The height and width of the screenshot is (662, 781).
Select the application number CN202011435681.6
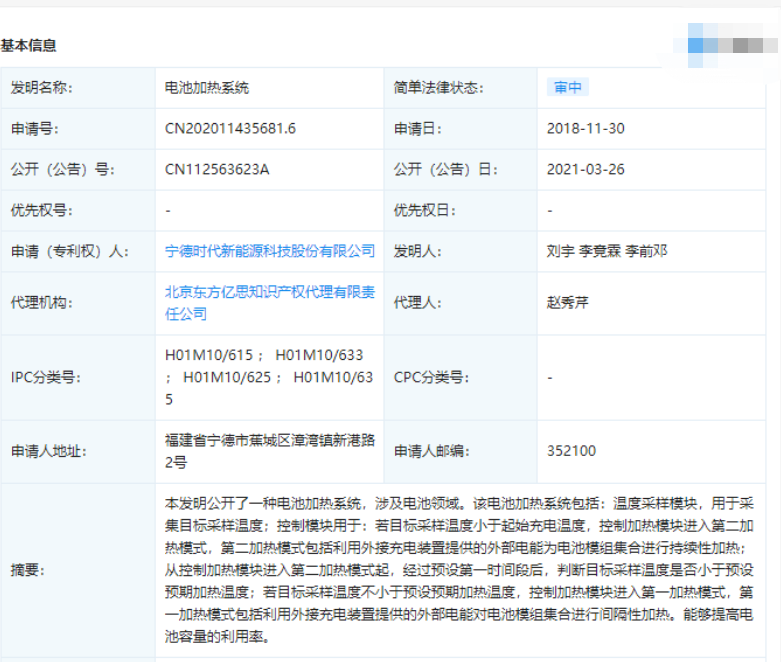pyautogui.click(x=230, y=129)
